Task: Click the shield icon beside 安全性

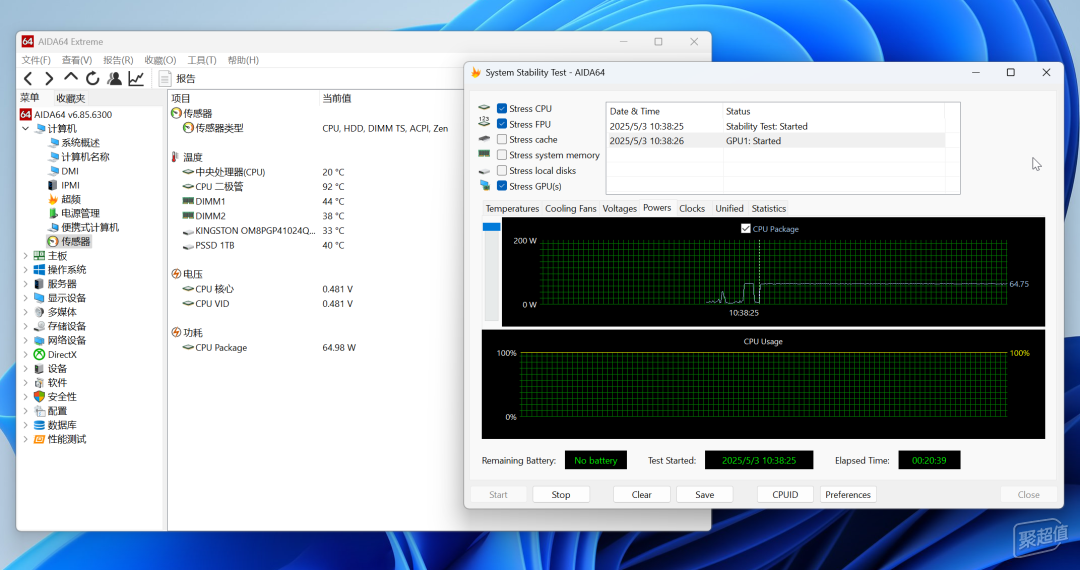Action: click(39, 397)
